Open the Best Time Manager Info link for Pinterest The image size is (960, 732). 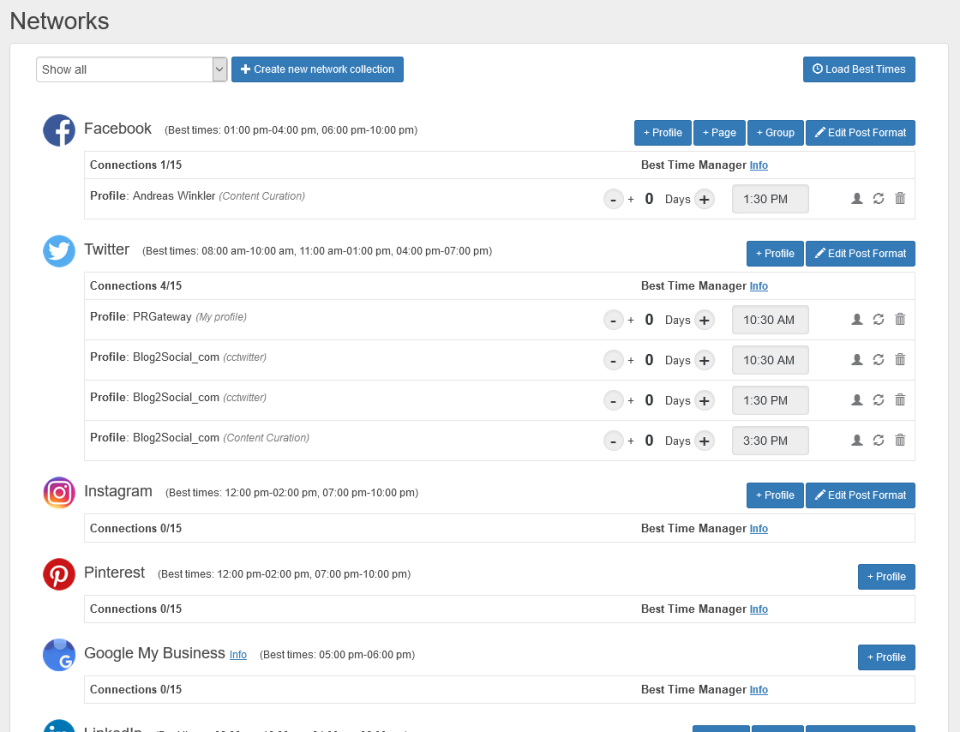point(758,609)
